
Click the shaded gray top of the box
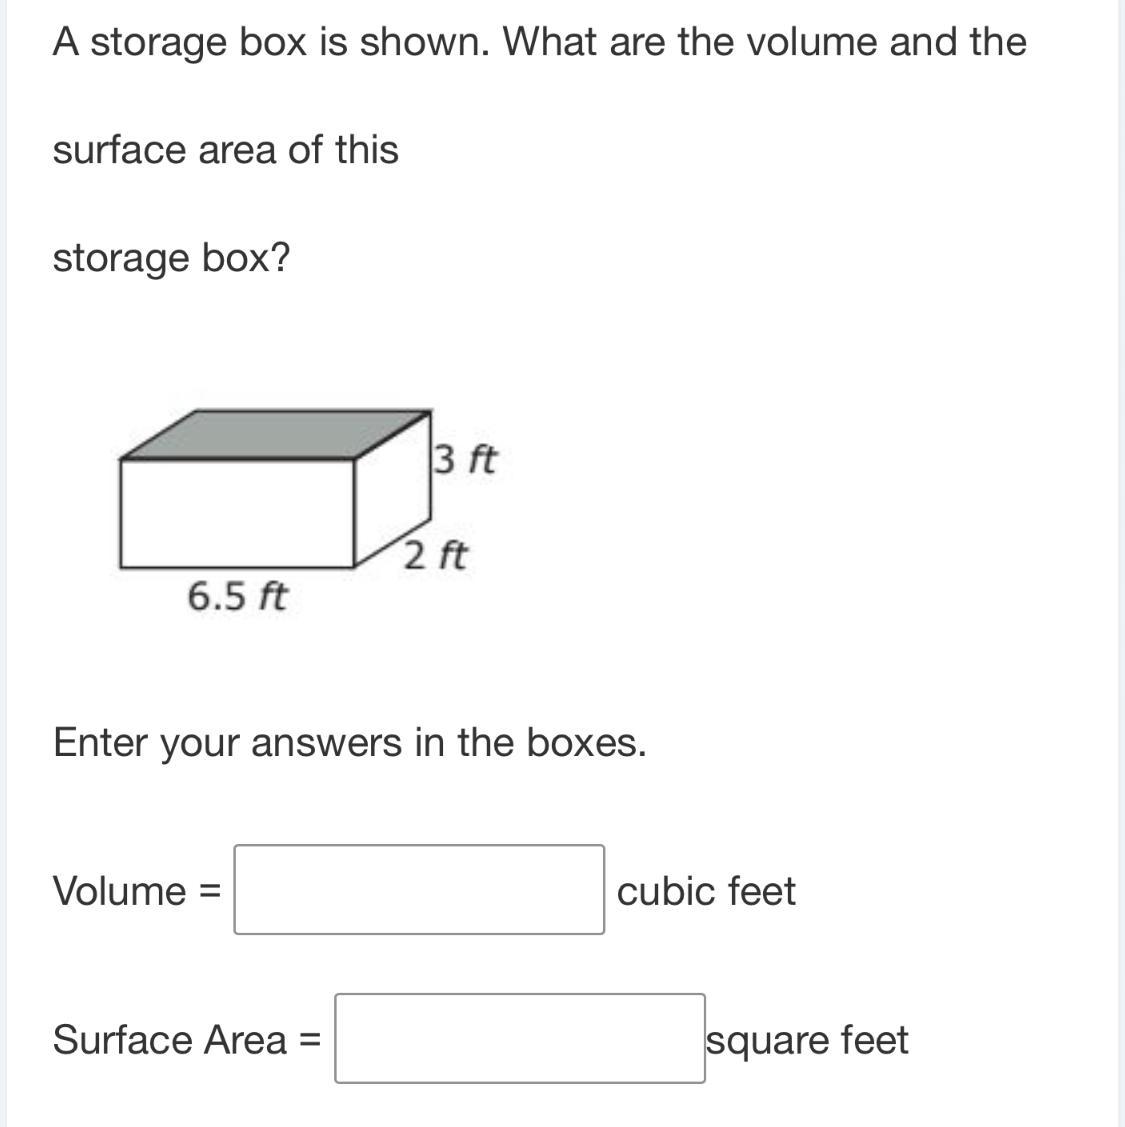click(275, 435)
